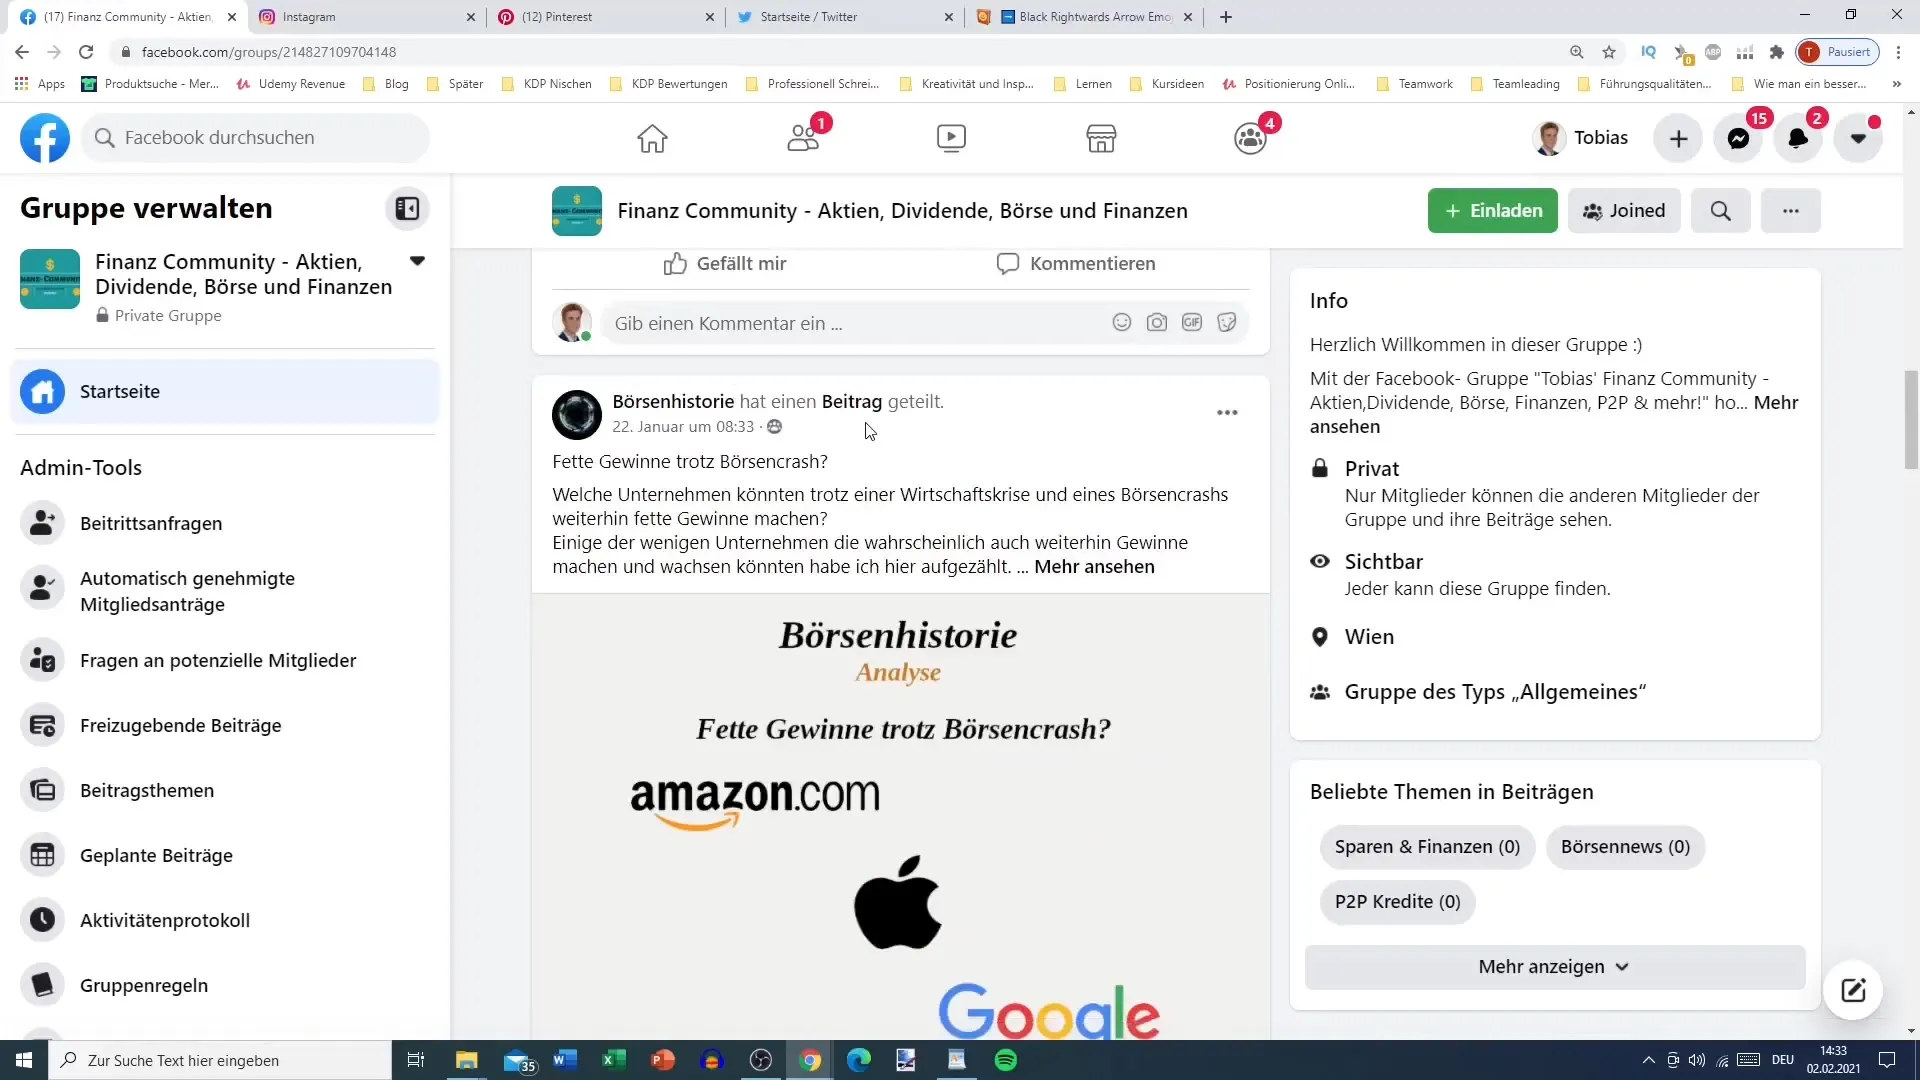Insert an emoji in the comment

pos(1122,322)
